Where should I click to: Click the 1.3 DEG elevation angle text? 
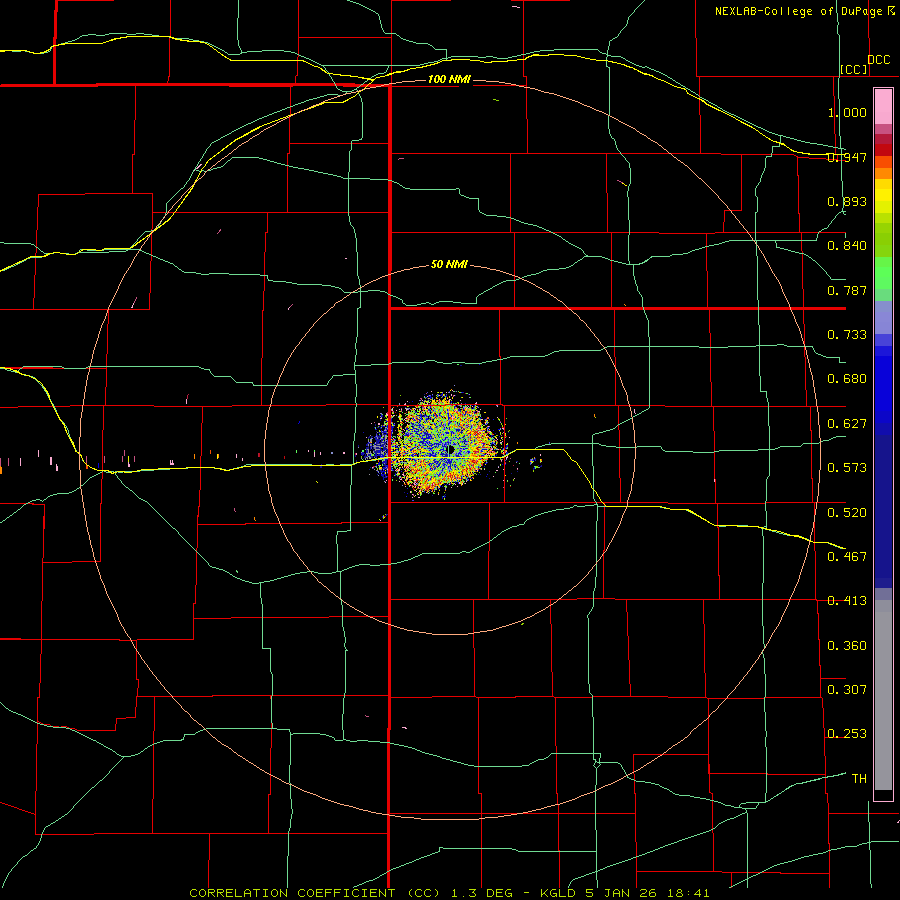click(x=482, y=893)
